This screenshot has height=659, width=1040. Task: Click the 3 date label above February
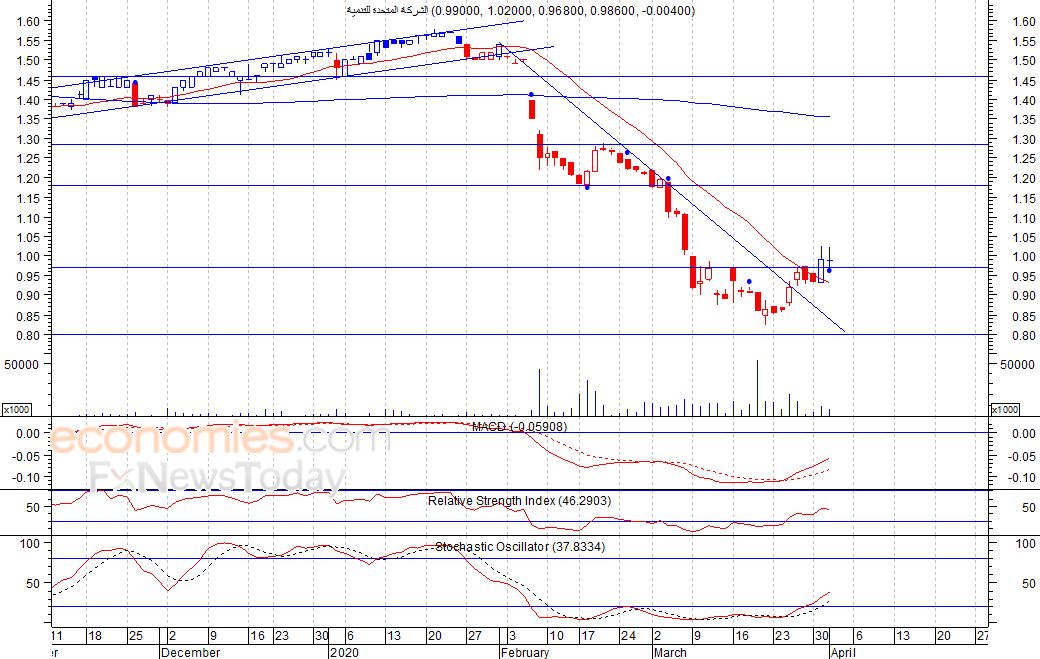point(512,636)
